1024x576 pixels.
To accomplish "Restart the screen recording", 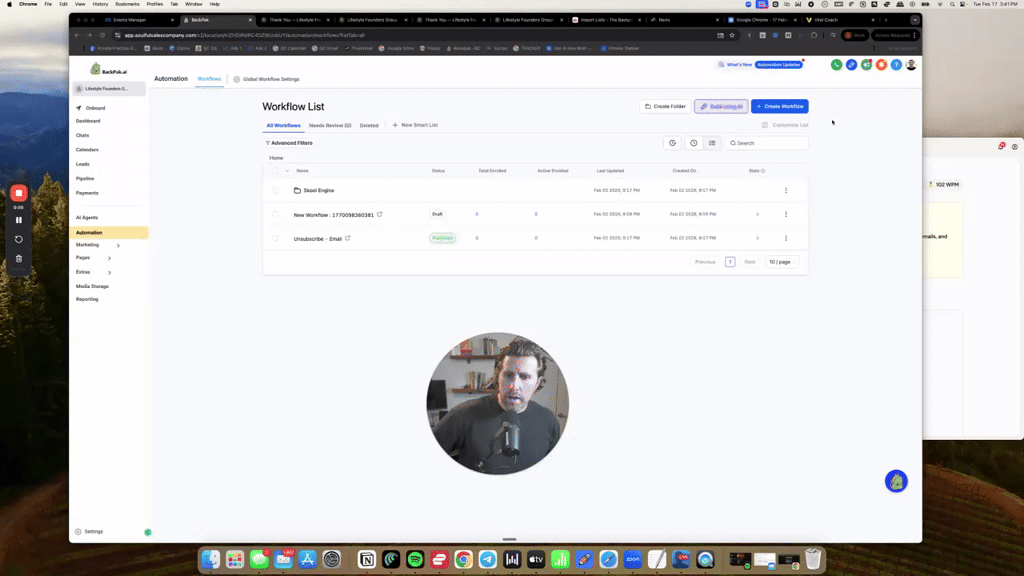I will 18,239.
